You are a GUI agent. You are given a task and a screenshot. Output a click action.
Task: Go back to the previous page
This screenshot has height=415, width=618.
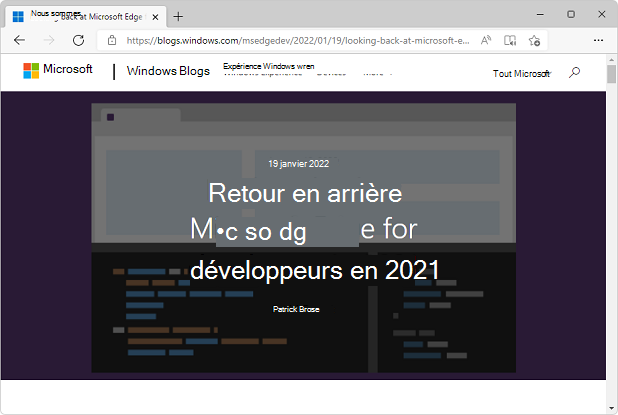click(19, 40)
